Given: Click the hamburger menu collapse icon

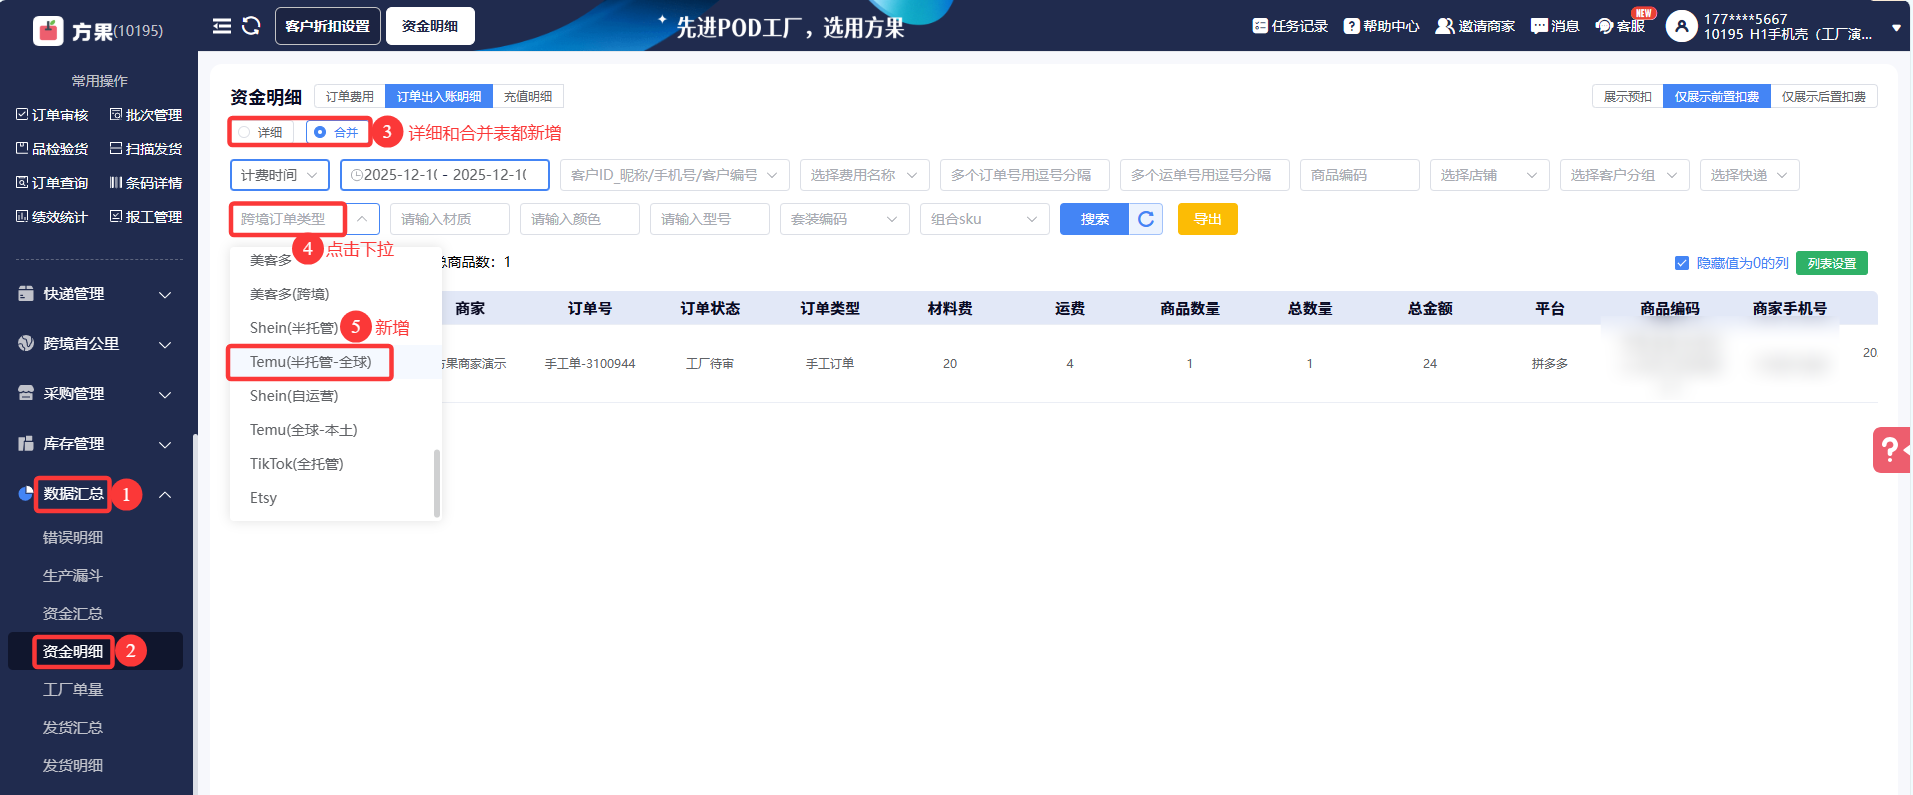Looking at the screenshot, I should (x=221, y=26).
